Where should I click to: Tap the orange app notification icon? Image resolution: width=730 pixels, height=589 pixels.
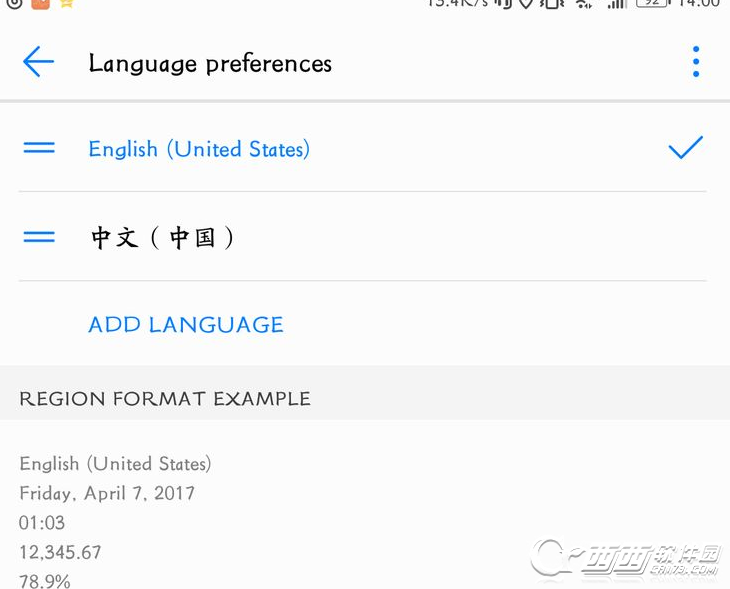click(x=40, y=3)
